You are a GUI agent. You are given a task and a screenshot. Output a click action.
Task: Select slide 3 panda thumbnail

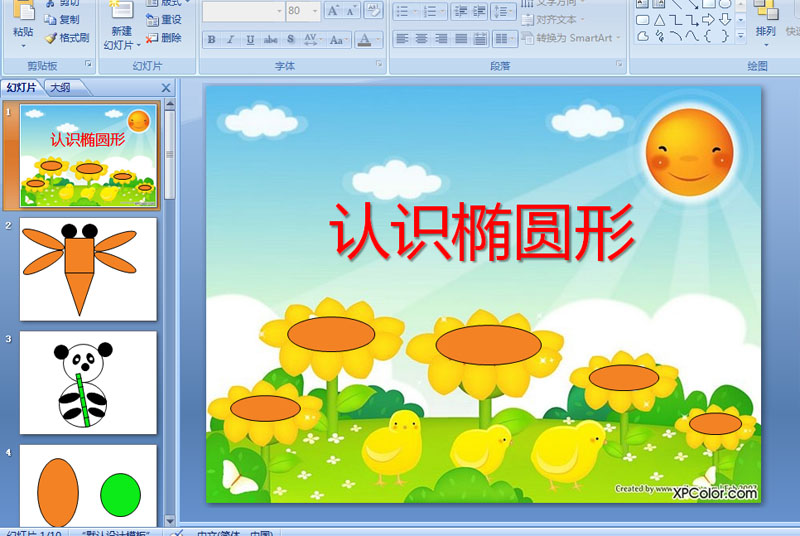(88, 382)
